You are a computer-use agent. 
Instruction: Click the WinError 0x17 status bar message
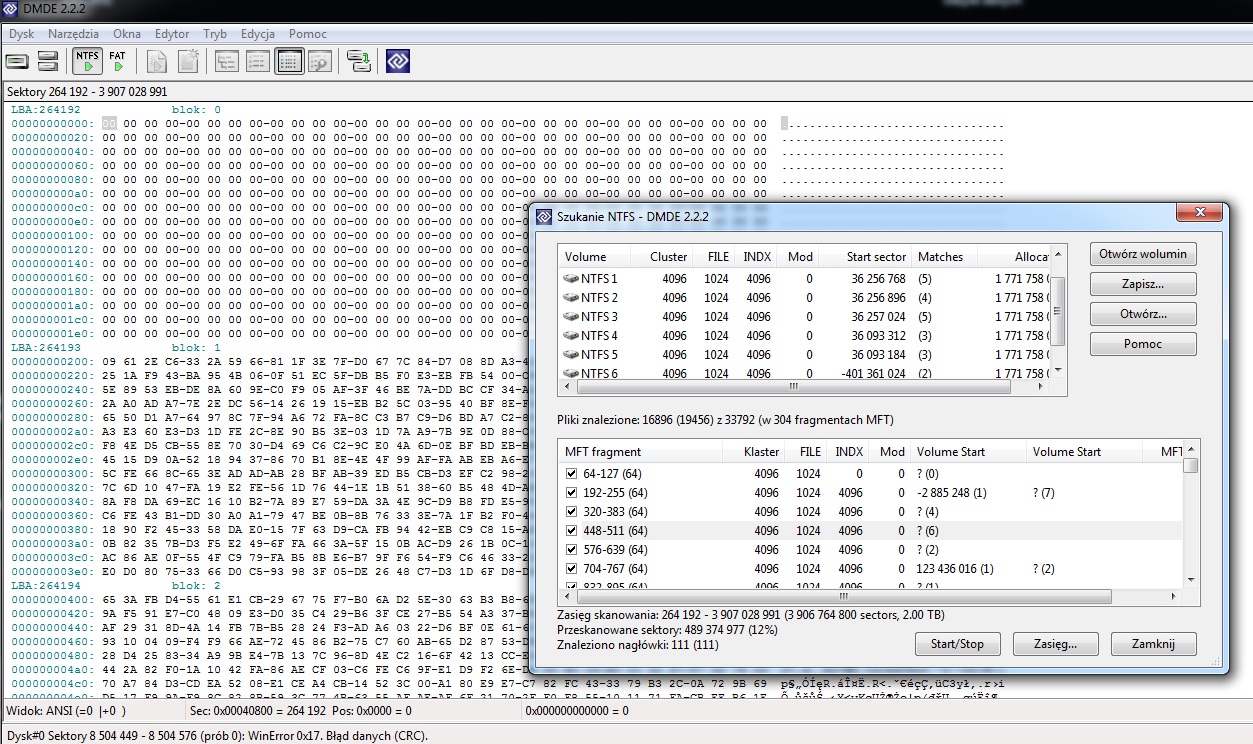(x=218, y=736)
